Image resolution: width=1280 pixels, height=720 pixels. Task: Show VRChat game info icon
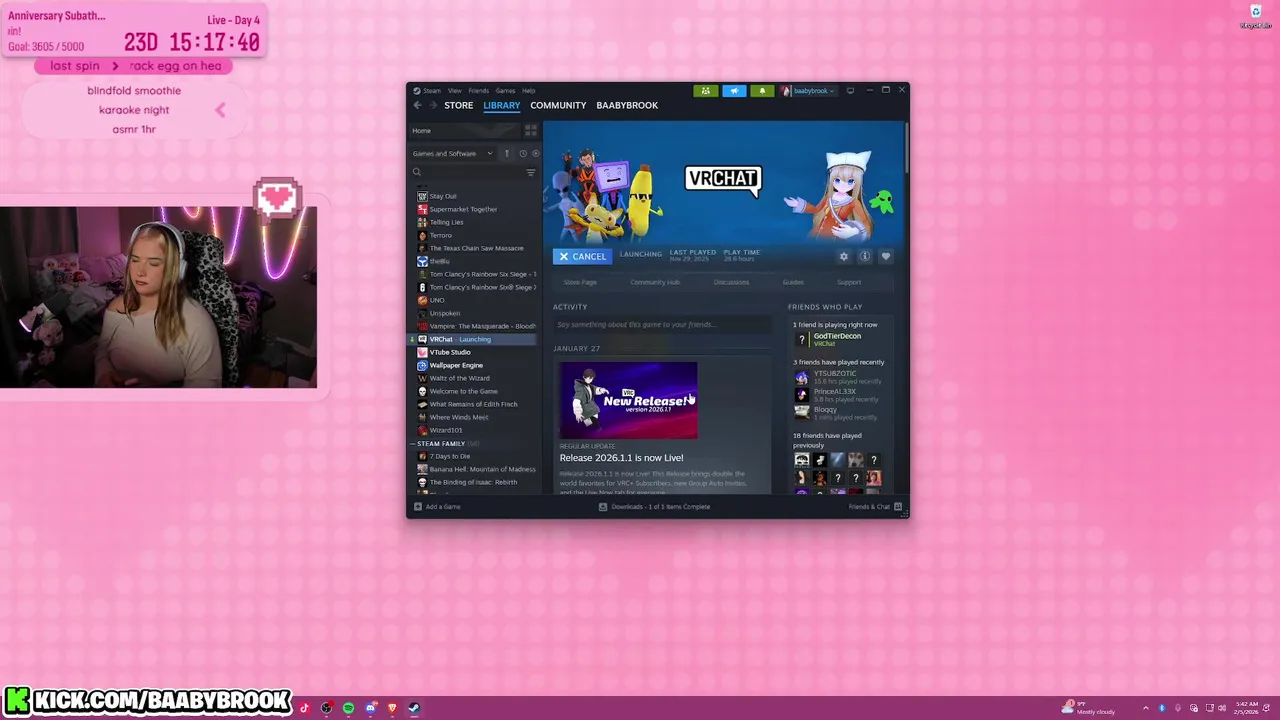[x=865, y=256]
